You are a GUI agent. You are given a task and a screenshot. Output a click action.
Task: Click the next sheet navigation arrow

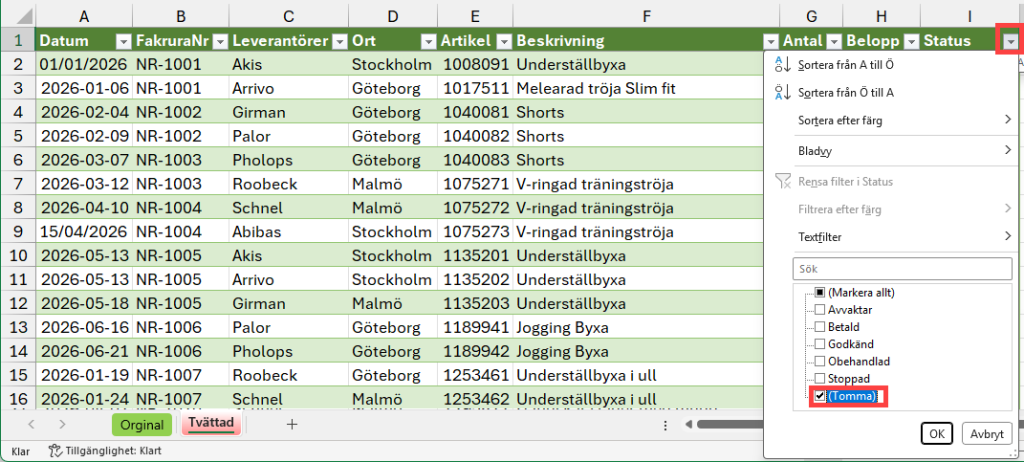tap(62, 424)
